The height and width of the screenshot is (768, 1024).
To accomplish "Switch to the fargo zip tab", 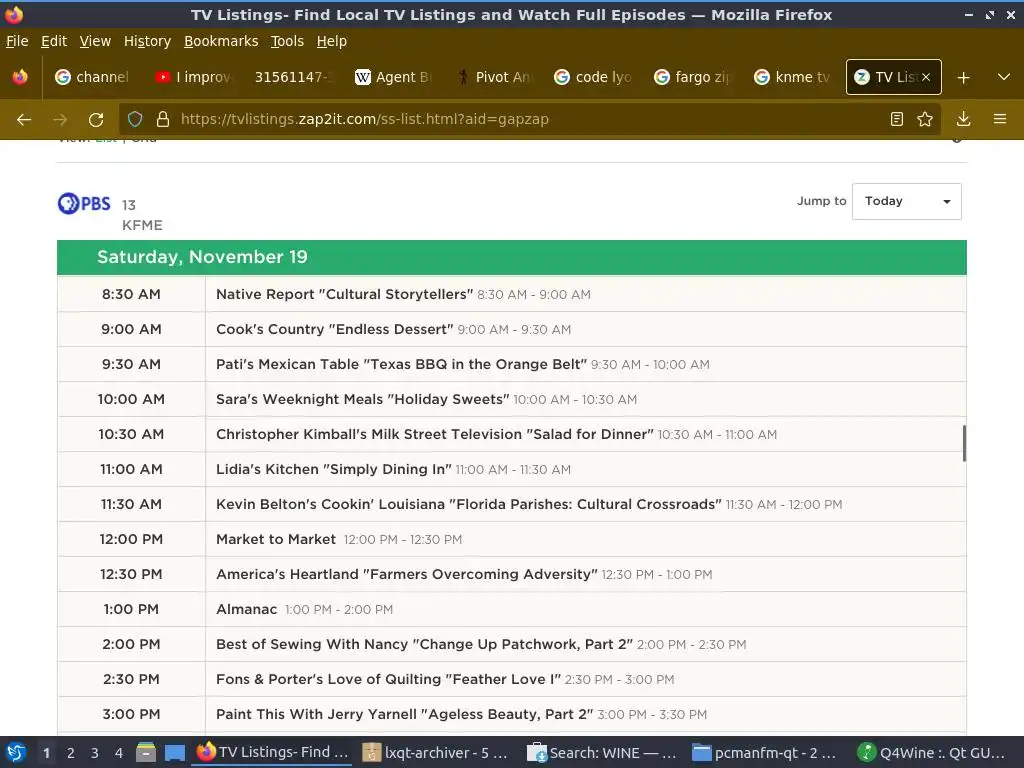I will click(692, 77).
